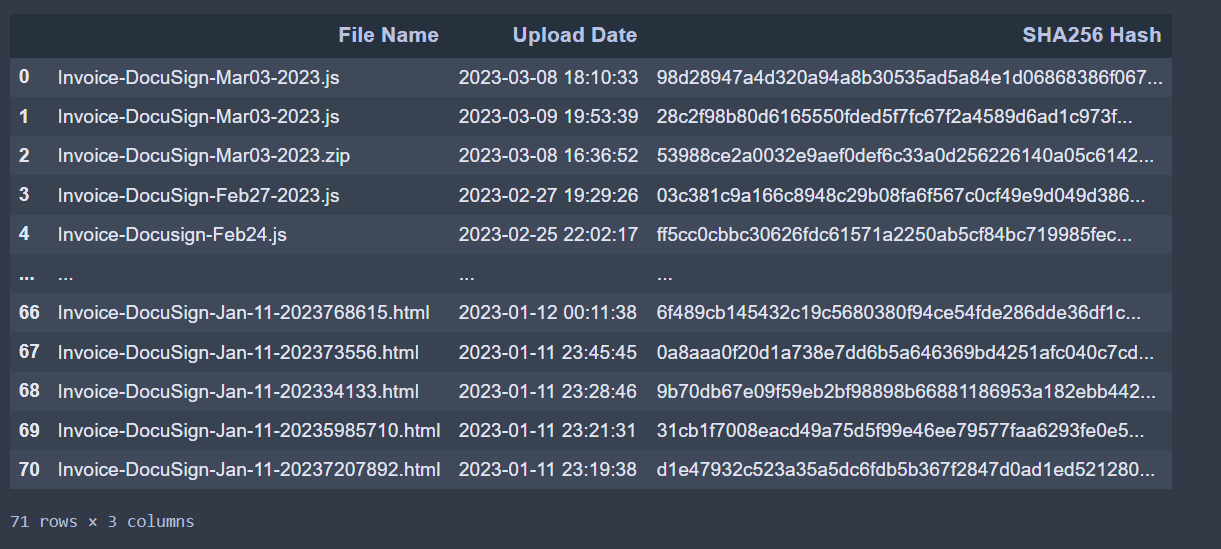
Task: Click the Invoice-DocuSign-Jan-11-20237207892.html cell
Action: [x=249, y=469]
